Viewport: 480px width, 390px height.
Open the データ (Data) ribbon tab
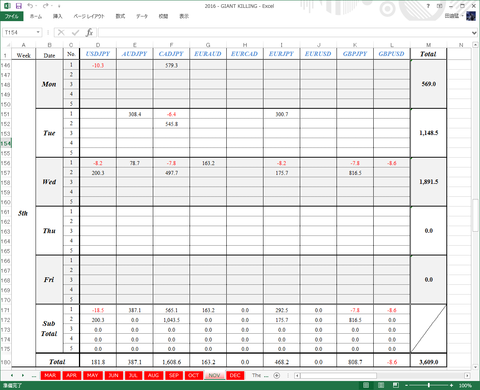pos(142,16)
